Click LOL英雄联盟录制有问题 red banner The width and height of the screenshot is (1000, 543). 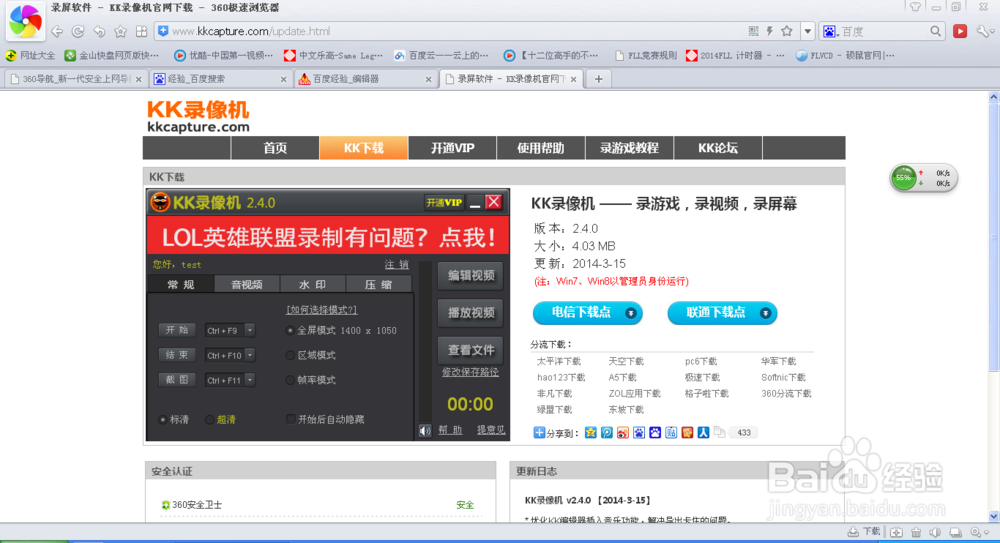pos(328,237)
